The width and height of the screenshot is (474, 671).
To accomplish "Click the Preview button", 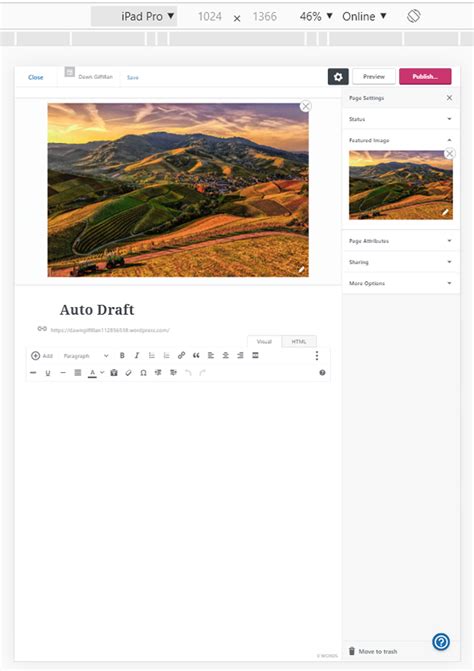I will (374, 77).
